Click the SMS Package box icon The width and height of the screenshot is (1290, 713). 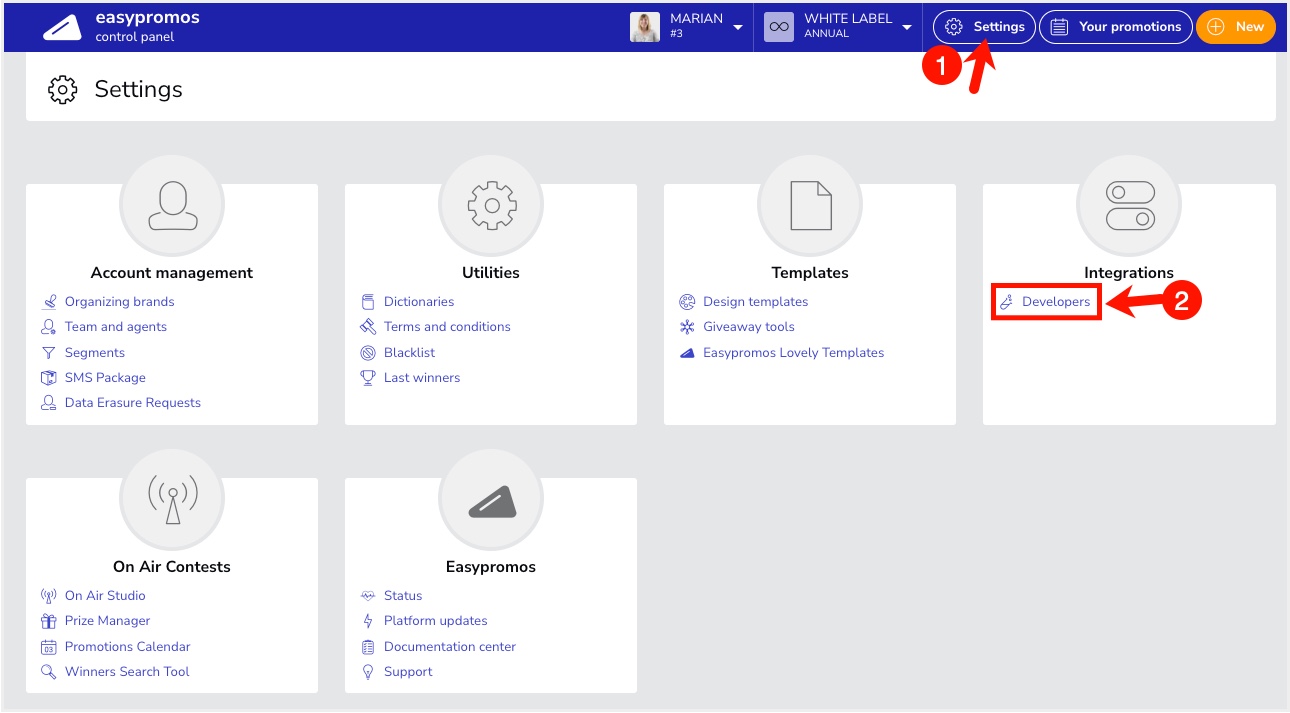pos(48,378)
